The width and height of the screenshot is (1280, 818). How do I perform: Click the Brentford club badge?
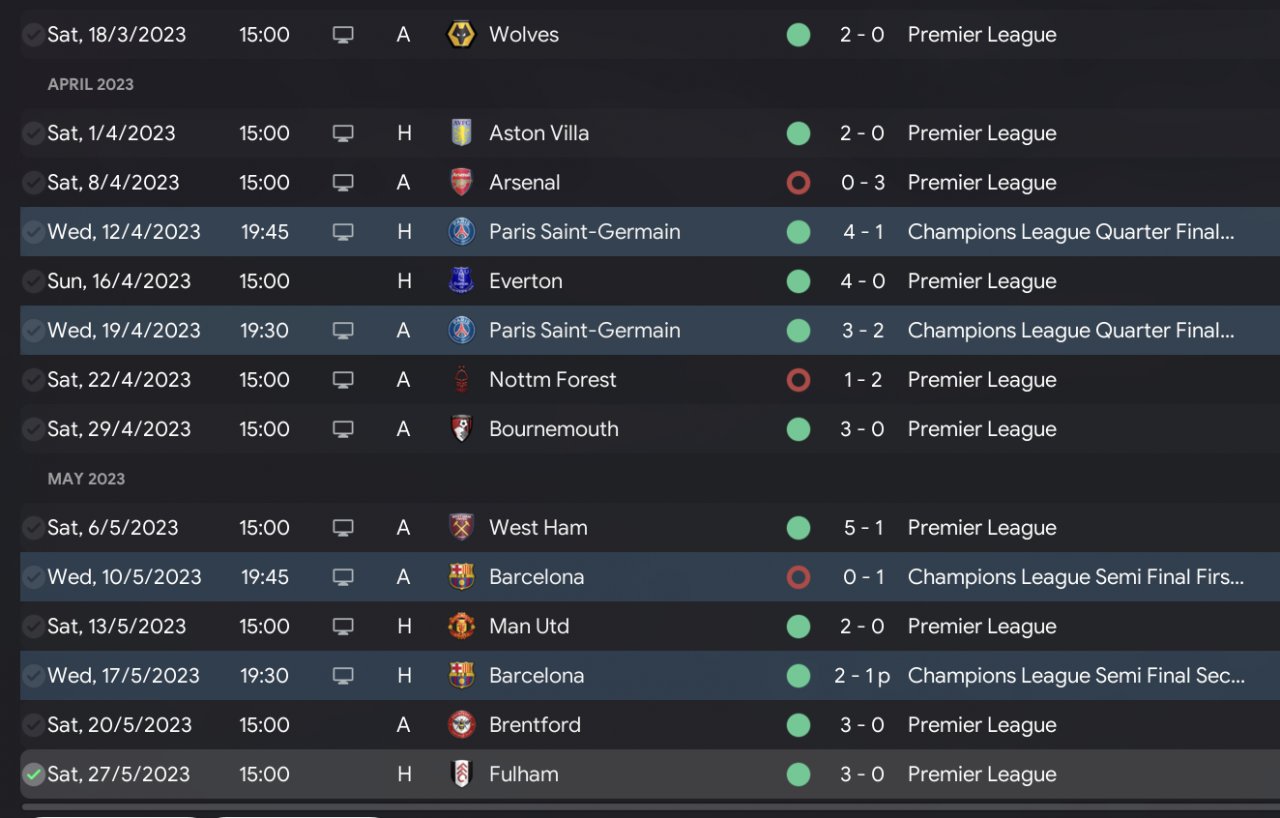pyautogui.click(x=461, y=725)
